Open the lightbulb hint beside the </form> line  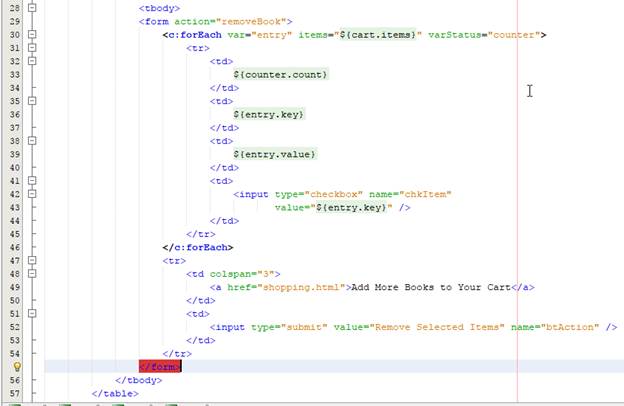click(x=17, y=366)
